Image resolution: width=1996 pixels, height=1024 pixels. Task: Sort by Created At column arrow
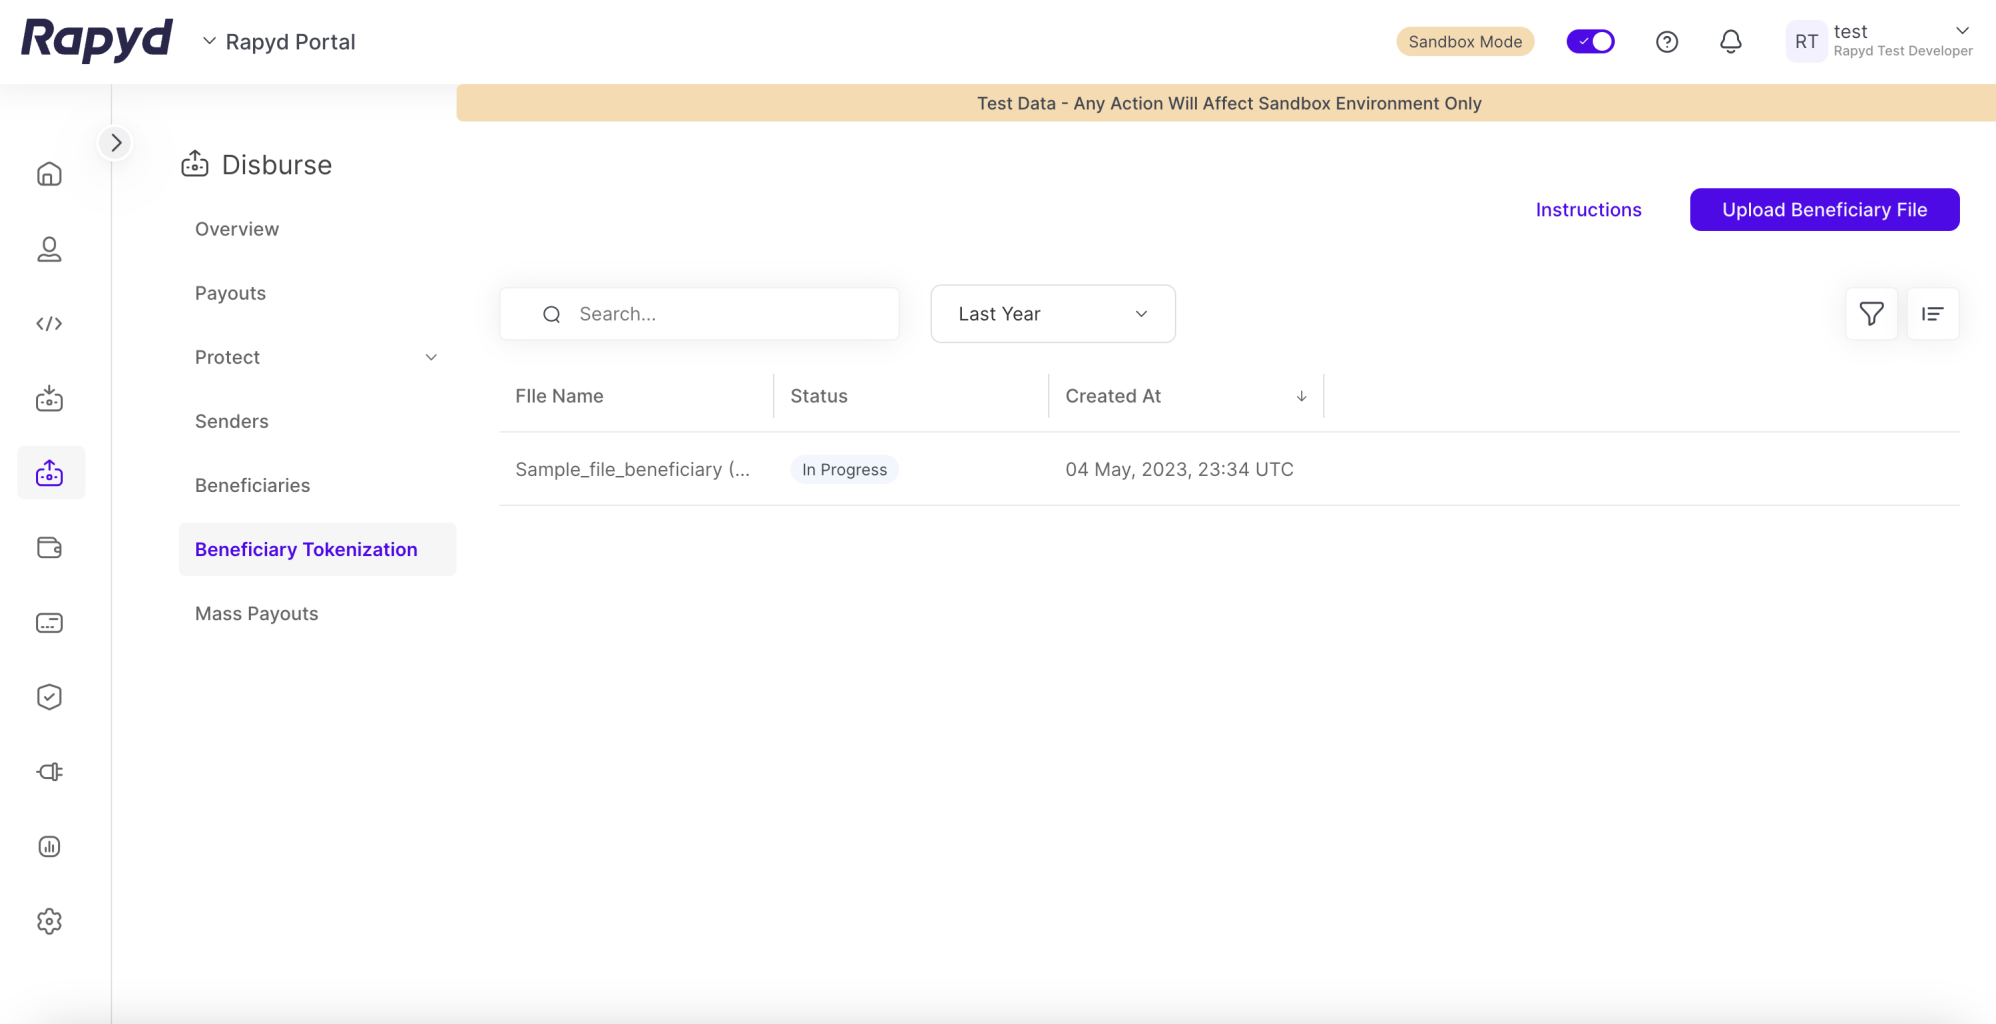pyautogui.click(x=1301, y=397)
